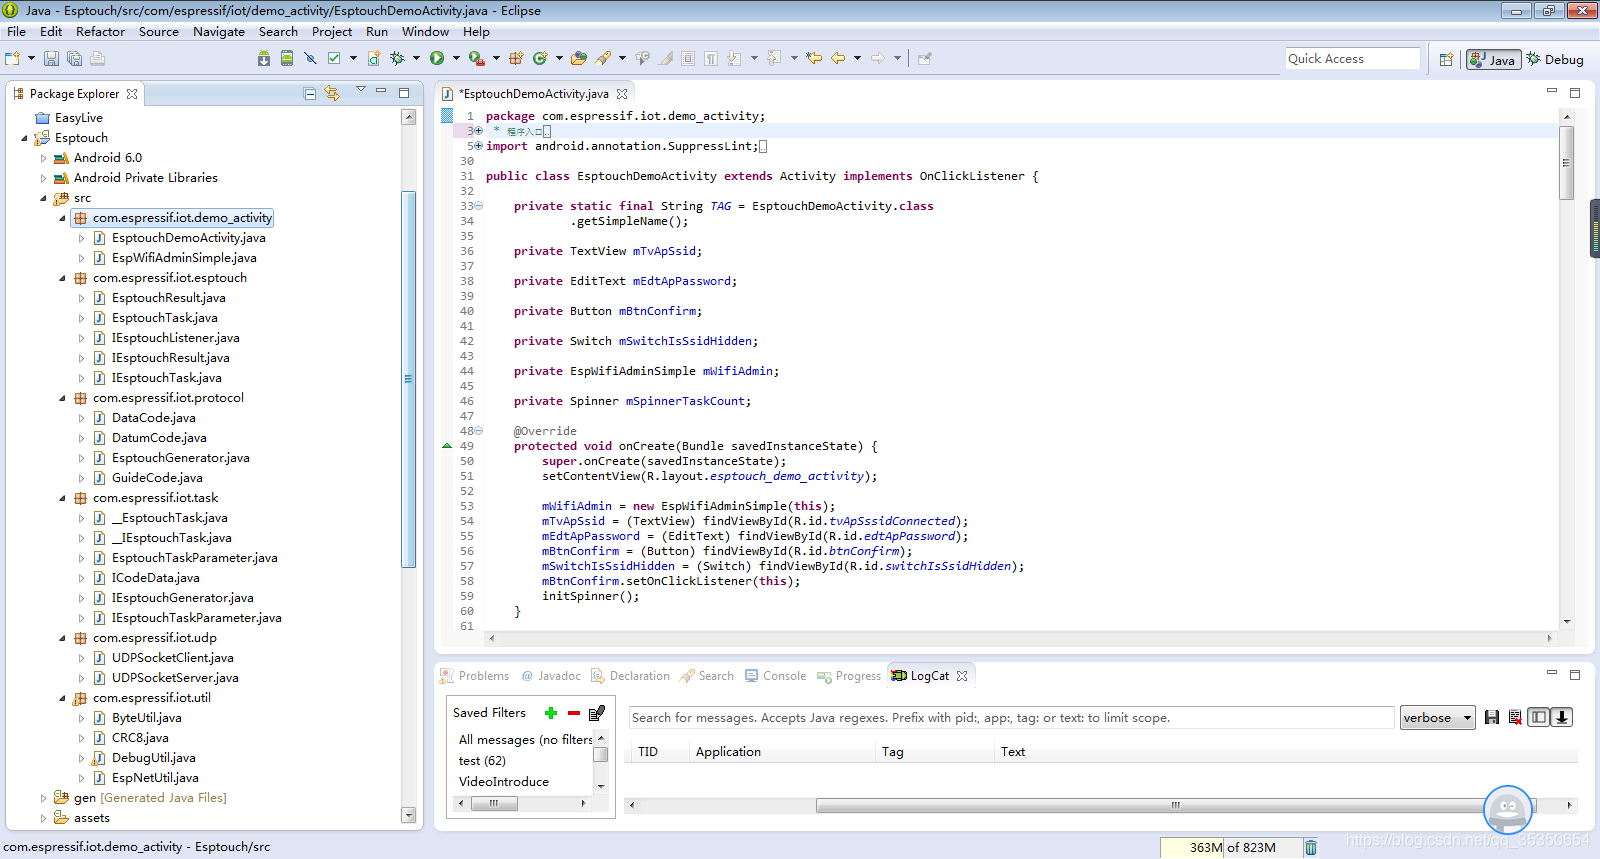
Task: Expand the Android 6.0 library node
Action: (x=43, y=158)
